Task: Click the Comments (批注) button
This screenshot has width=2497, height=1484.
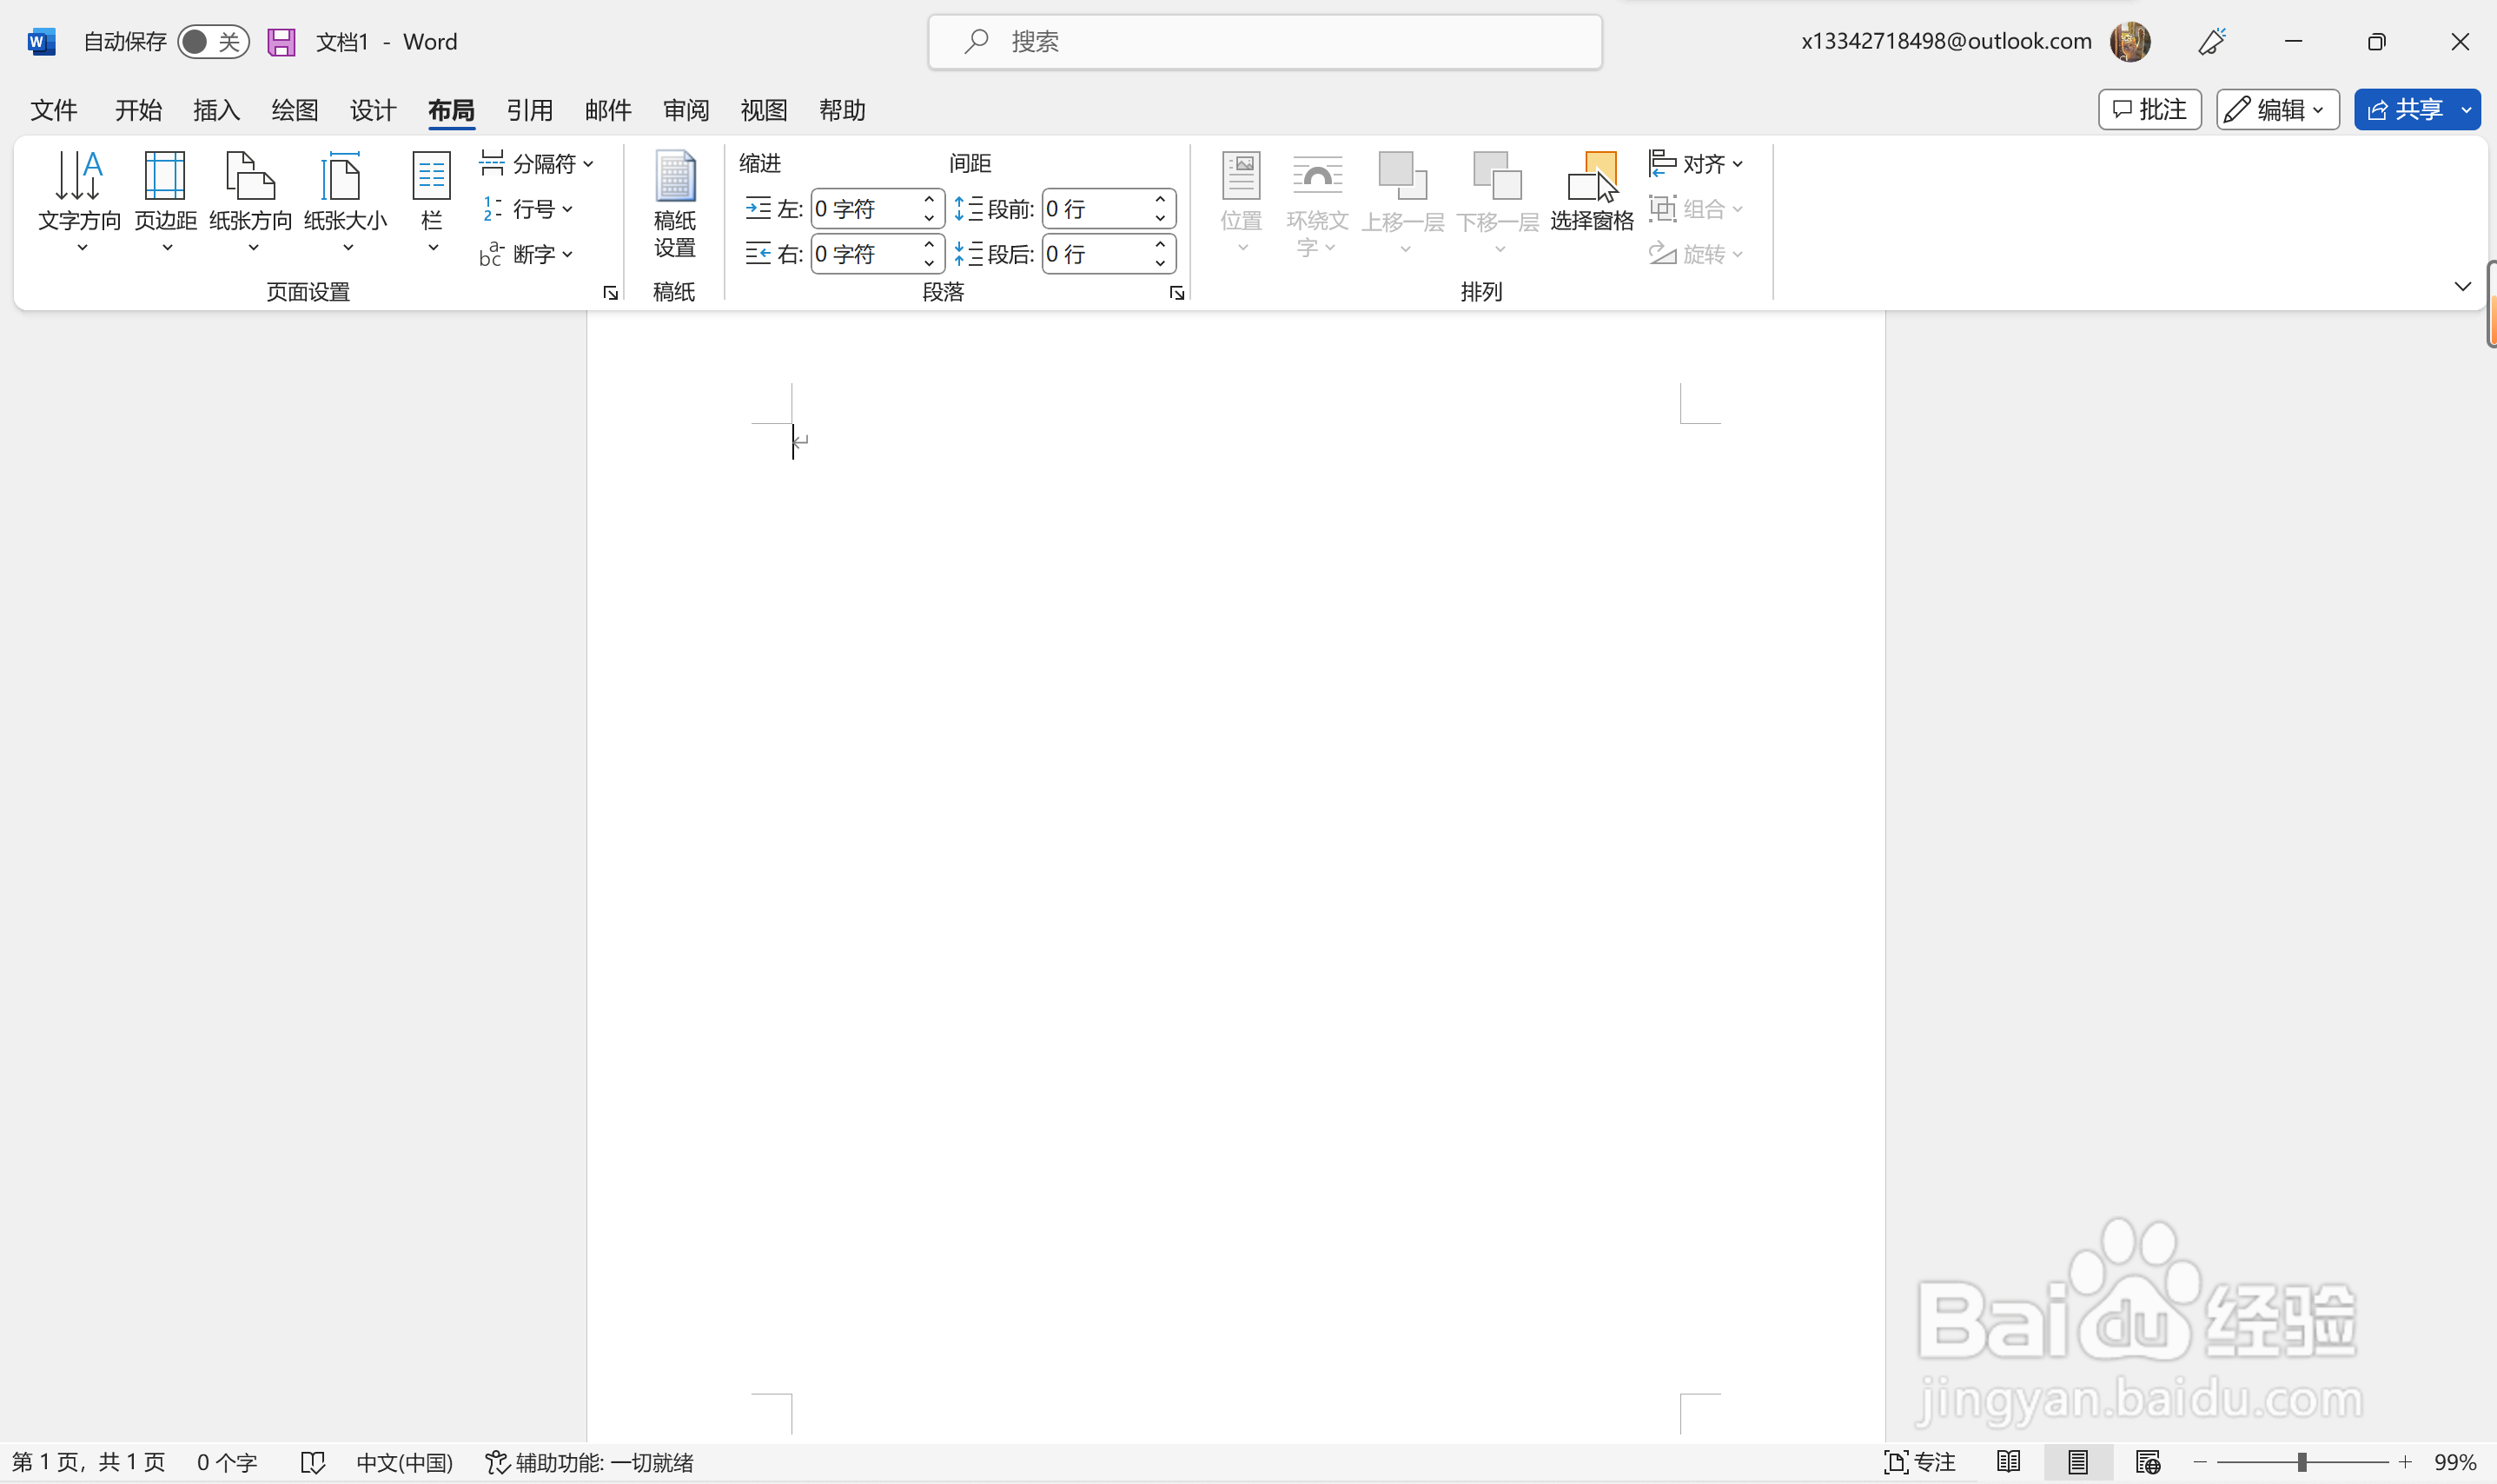Action: (2149, 109)
